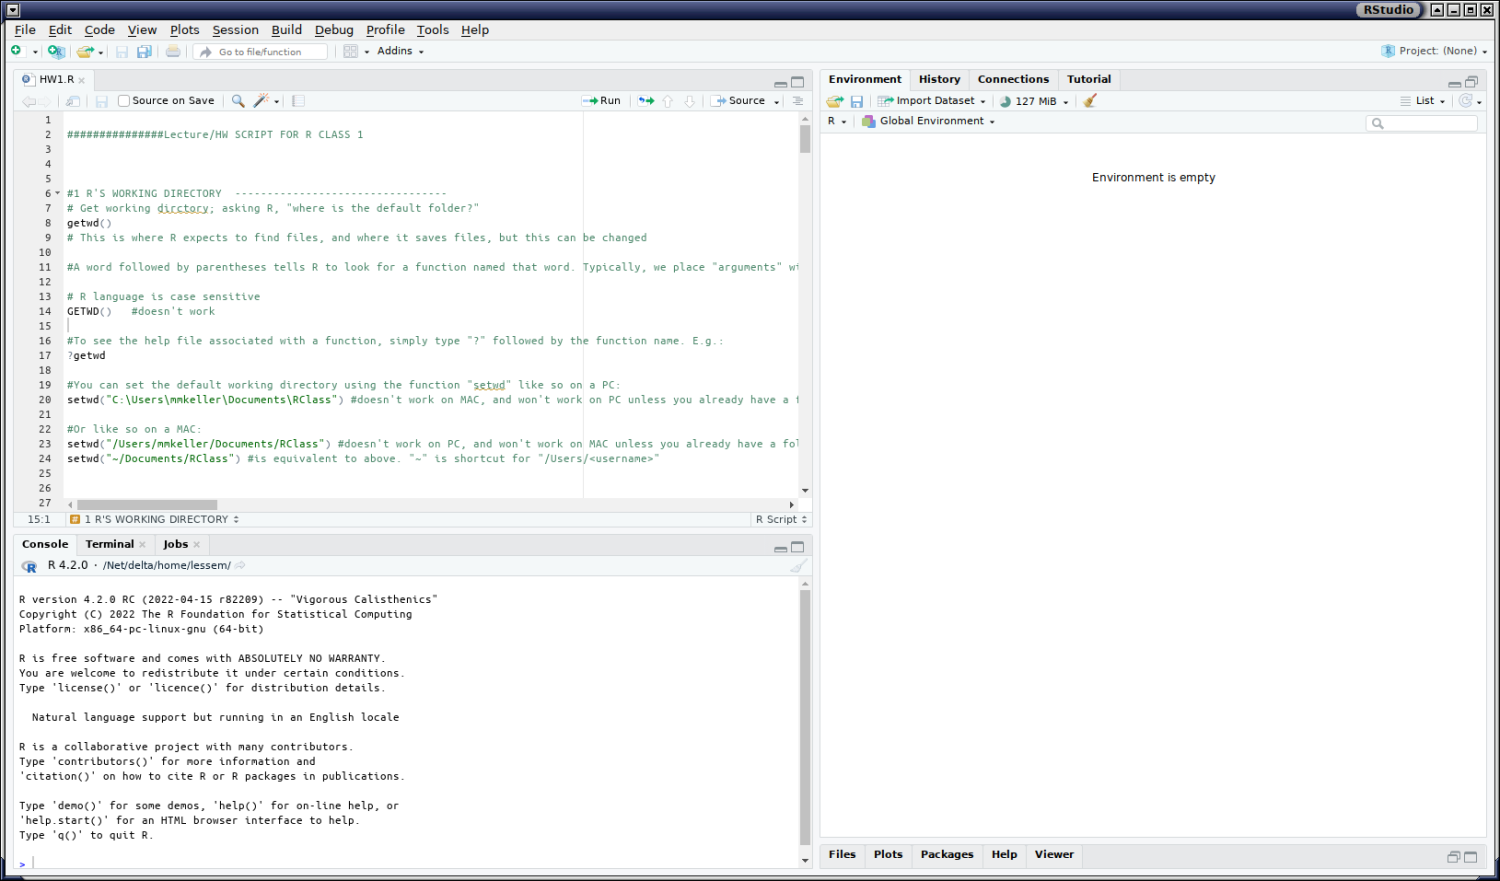Open the Connections tab

(1013, 79)
